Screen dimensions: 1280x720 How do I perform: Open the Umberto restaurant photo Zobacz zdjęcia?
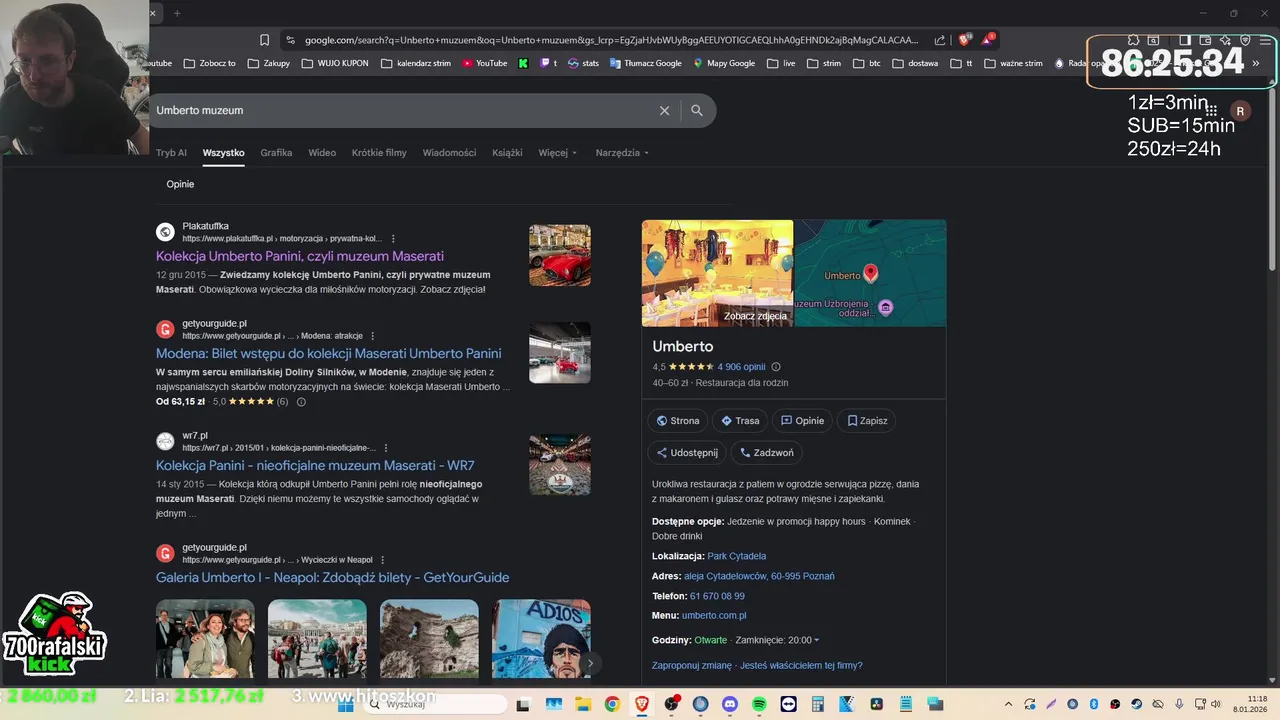click(x=717, y=273)
